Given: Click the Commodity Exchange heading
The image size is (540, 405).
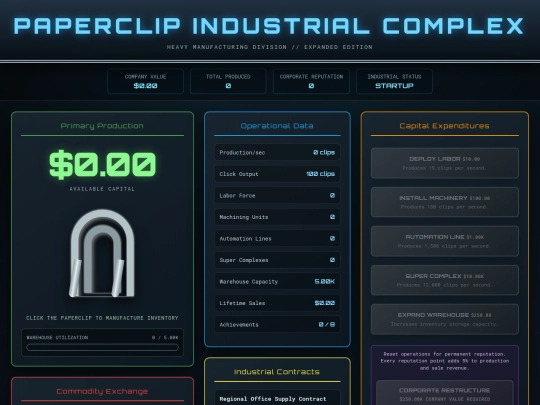Looking at the screenshot, I should [102, 391].
